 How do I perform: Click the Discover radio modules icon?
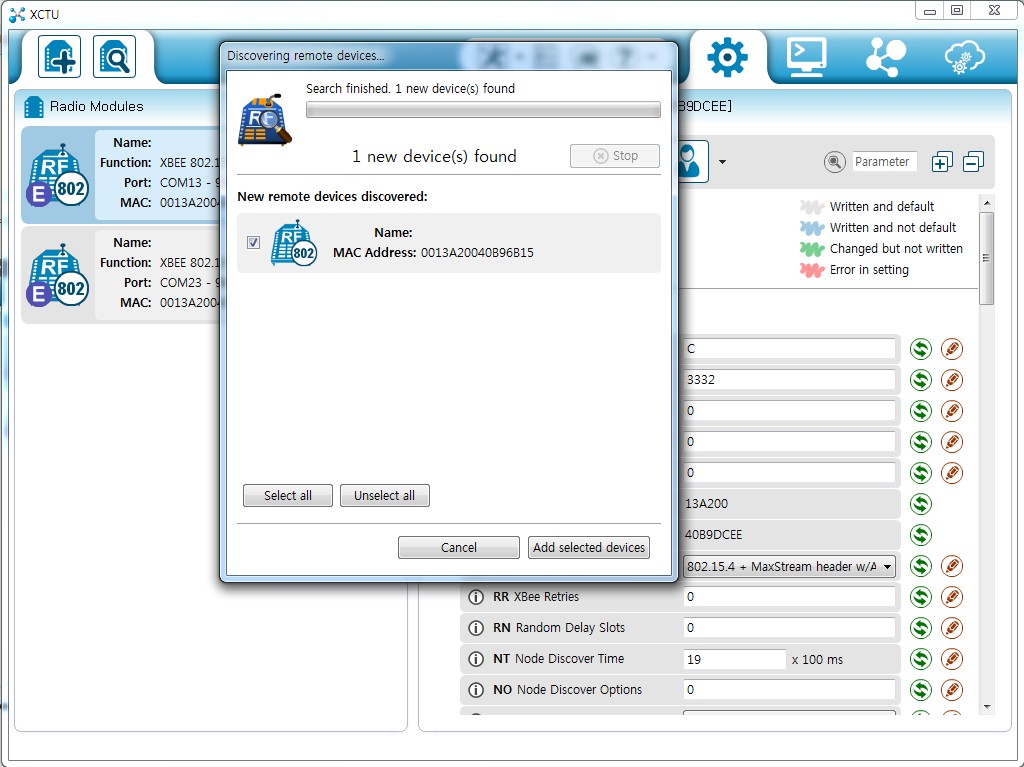114,57
